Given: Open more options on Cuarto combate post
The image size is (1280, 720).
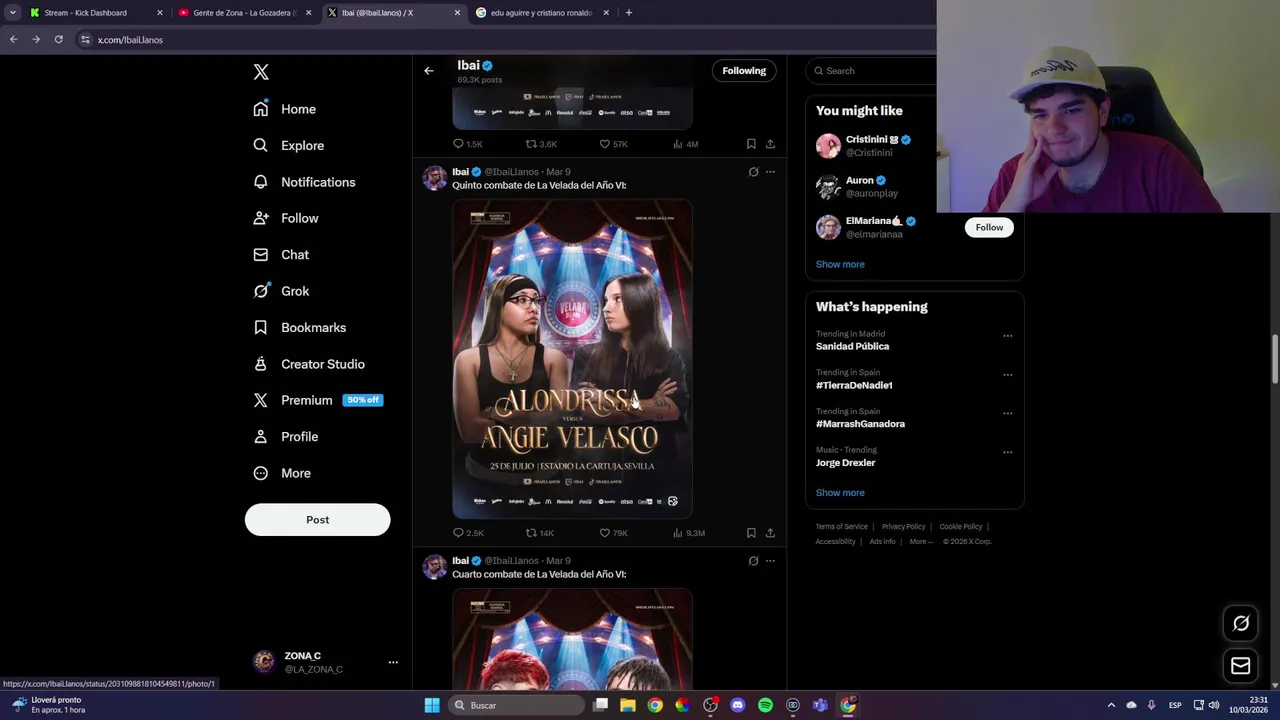Looking at the screenshot, I should pos(770,561).
